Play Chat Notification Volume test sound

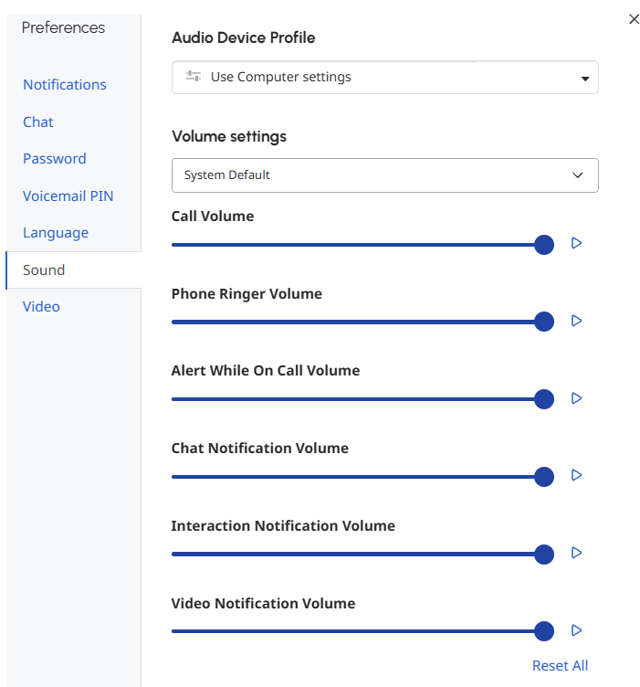tap(576, 475)
